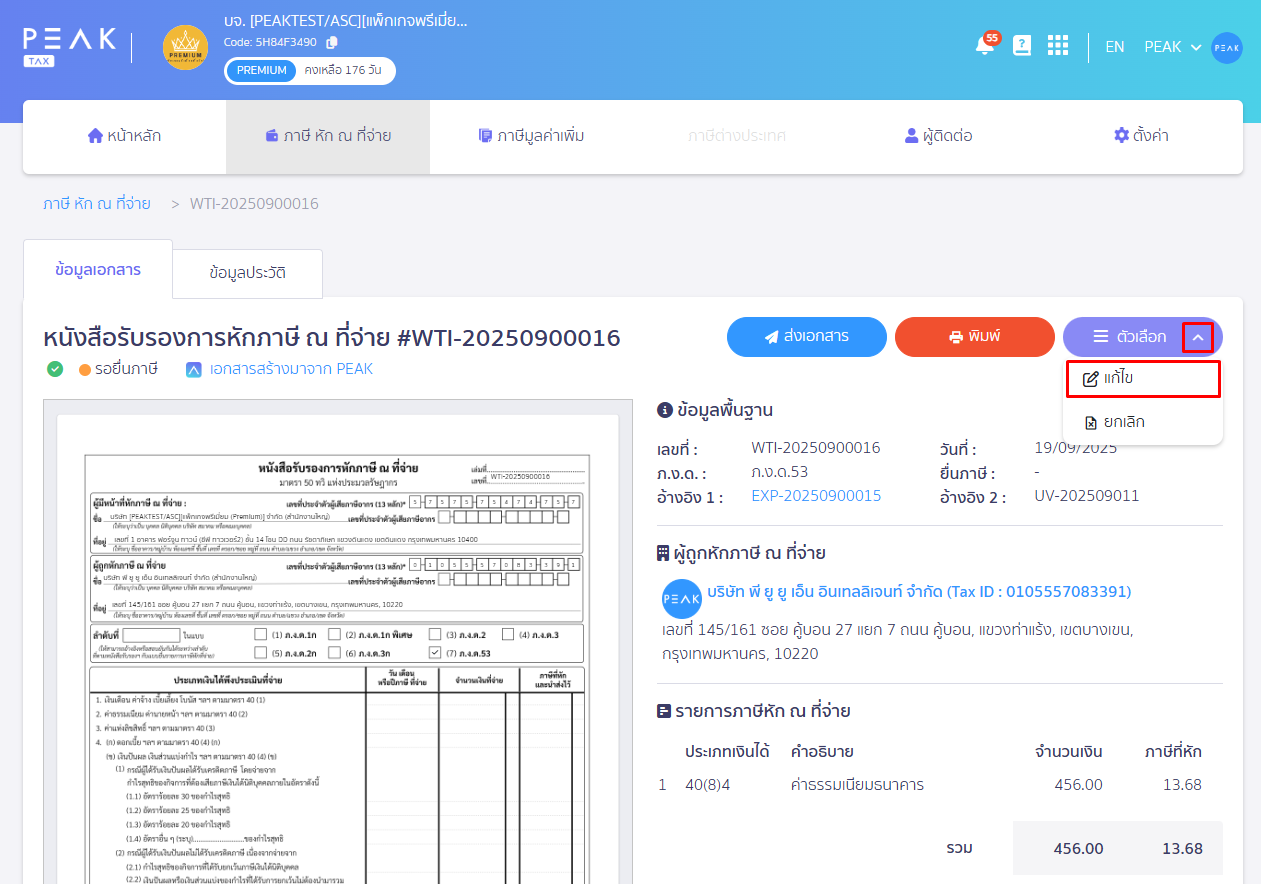
Task: Switch to the ข้อมูลประวัติ tab
Action: point(246,272)
